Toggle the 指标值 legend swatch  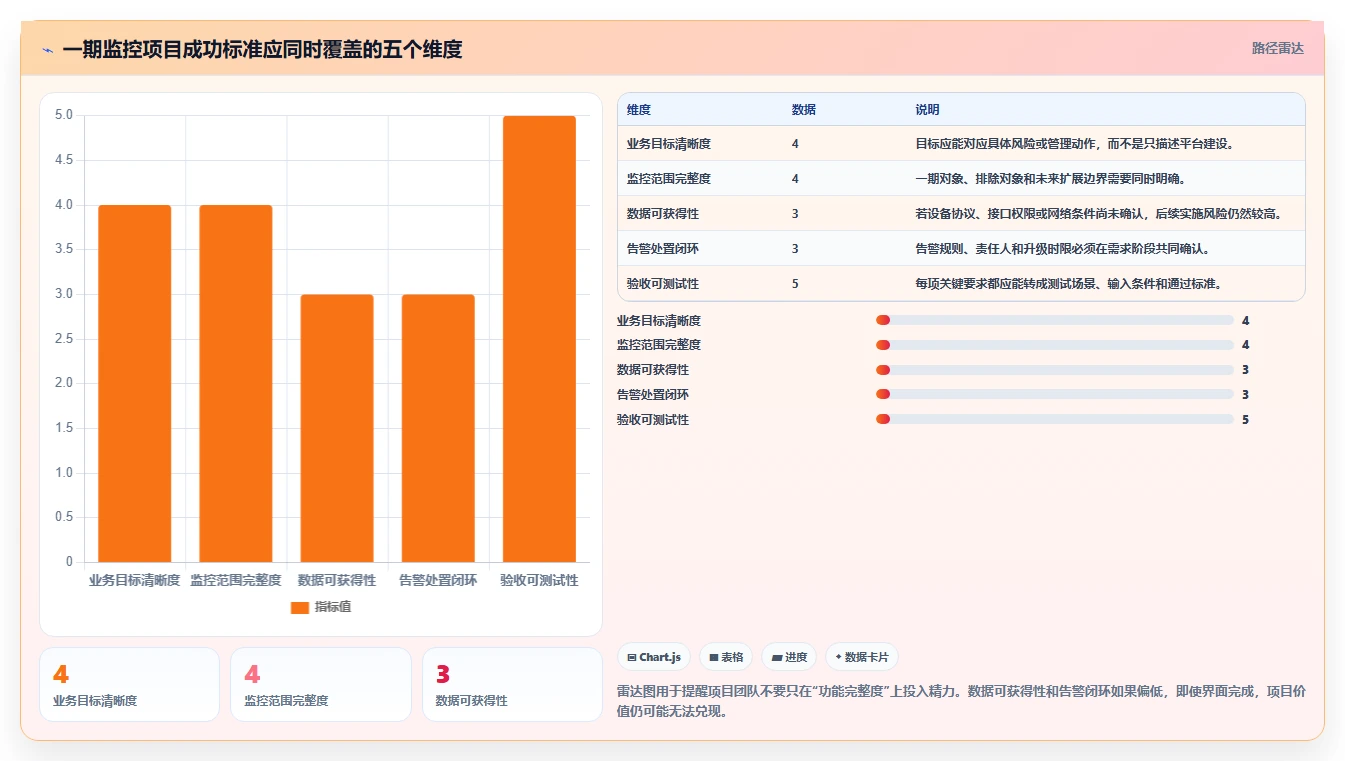point(300,607)
